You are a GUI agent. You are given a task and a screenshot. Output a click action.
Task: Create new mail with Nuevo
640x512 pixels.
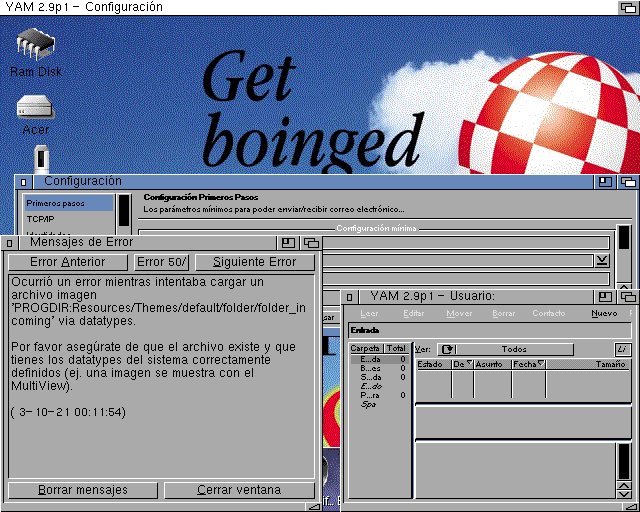(x=604, y=314)
